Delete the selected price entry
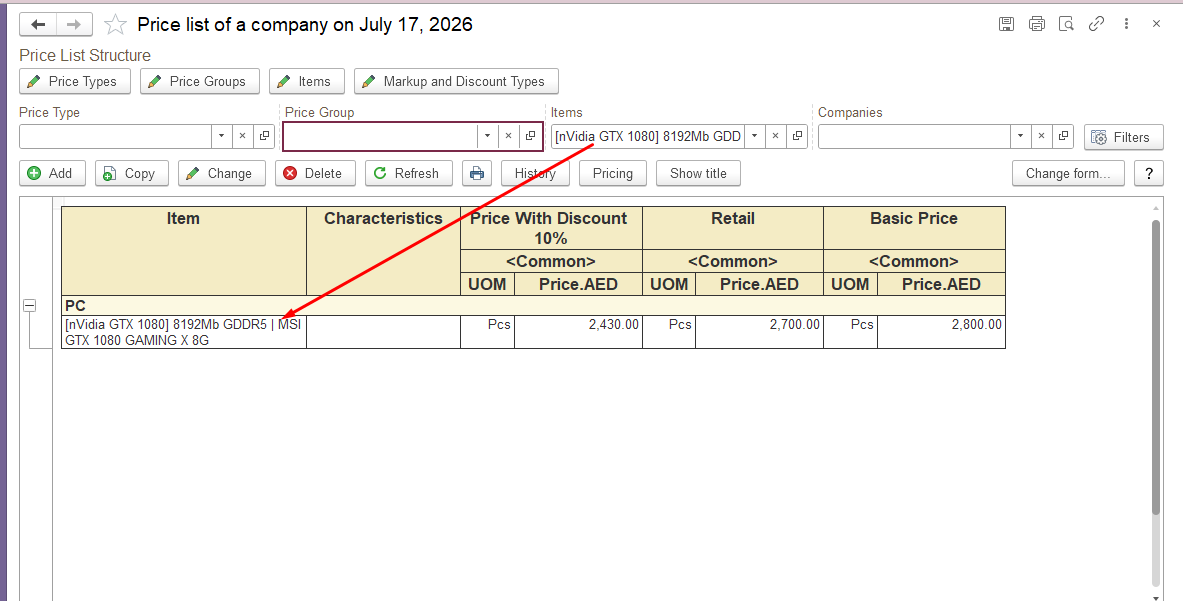 click(x=315, y=173)
